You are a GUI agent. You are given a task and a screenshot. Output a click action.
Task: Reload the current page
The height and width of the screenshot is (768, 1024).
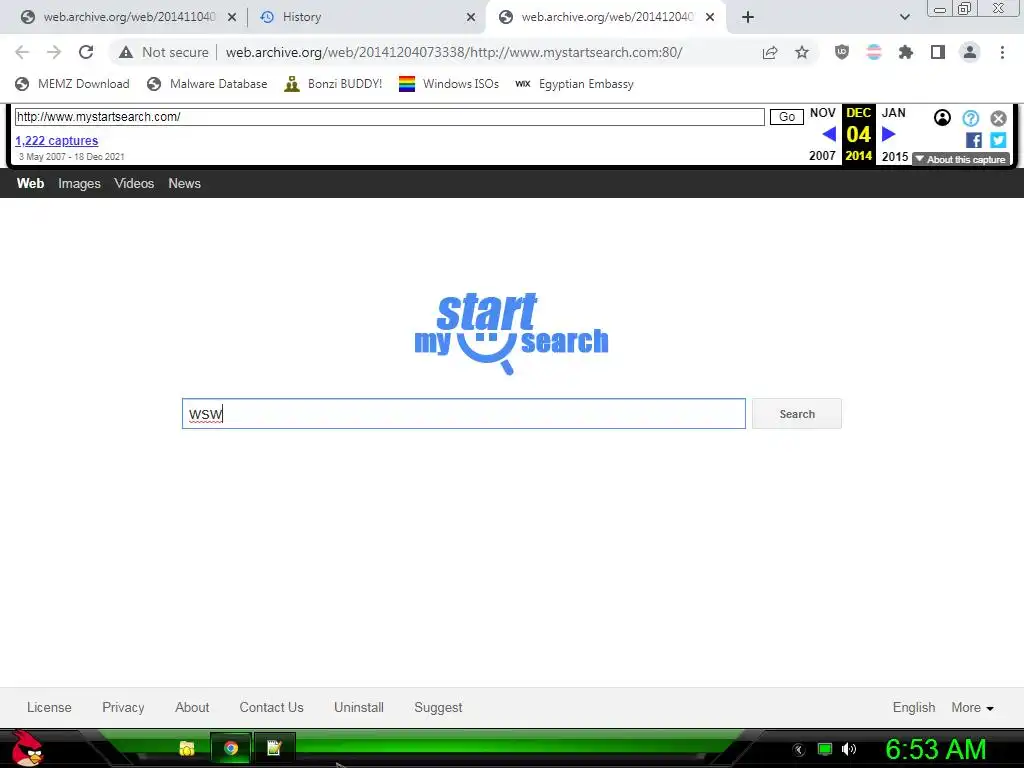click(x=86, y=52)
